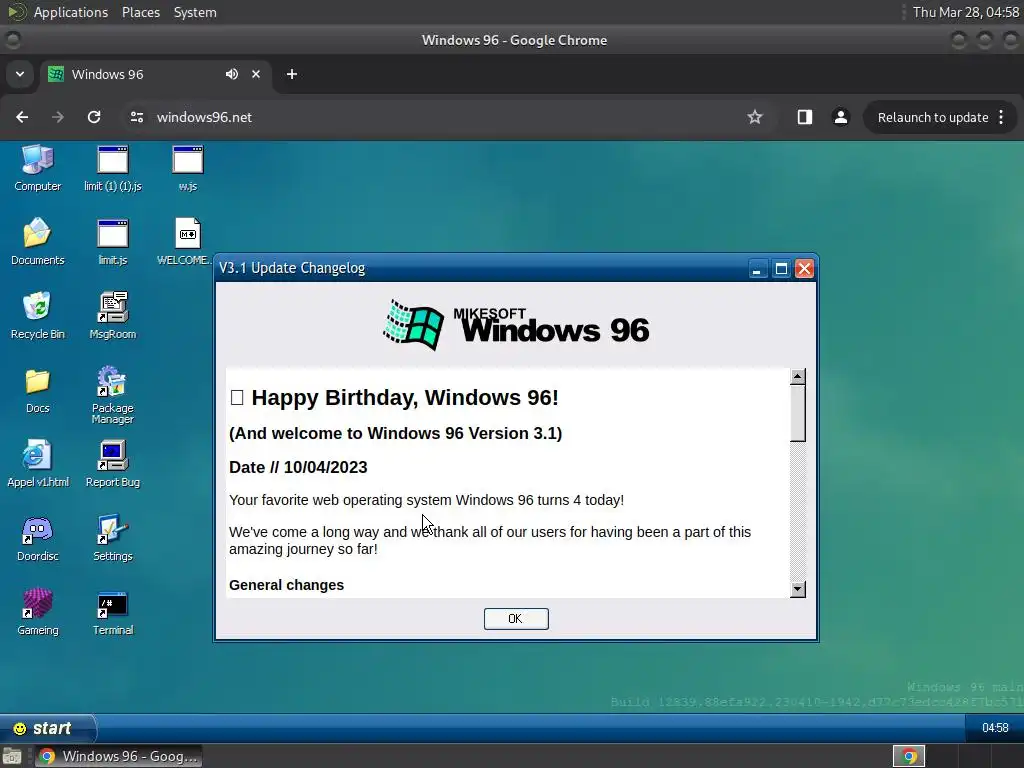Image resolution: width=1024 pixels, height=768 pixels.
Task: Open a new Chrome tab
Action: 292,74
